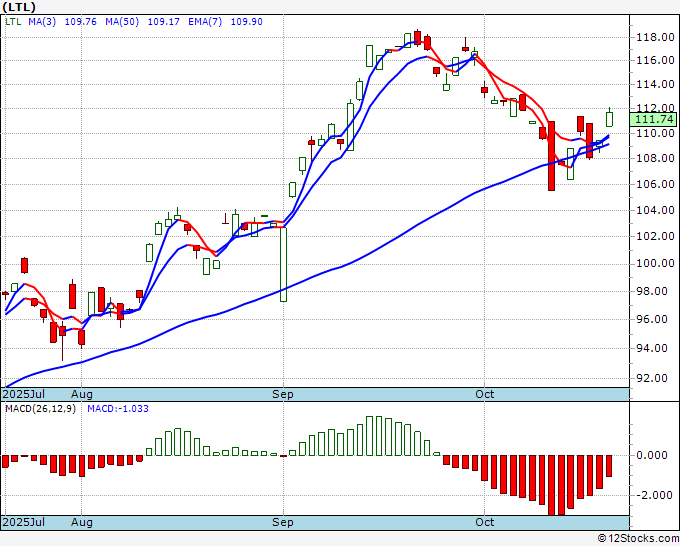This screenshot has height=546, width=680.
Task: Click Sep on the price chart timeline
Action: point(283,394)
